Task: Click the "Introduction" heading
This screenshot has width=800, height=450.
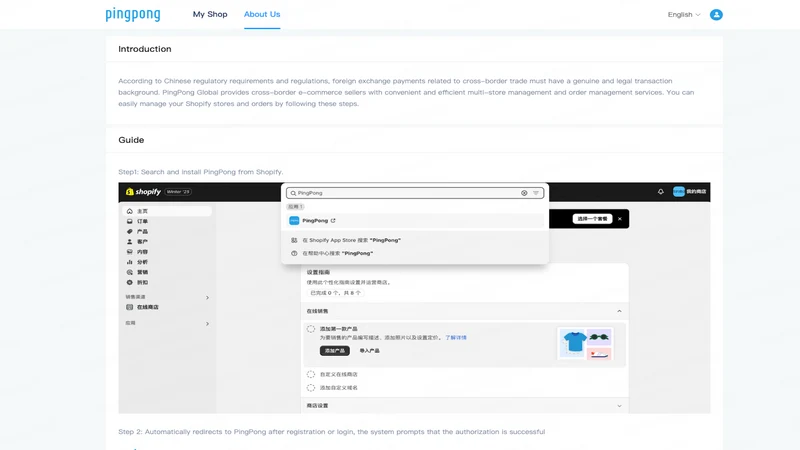Action: 145,49
